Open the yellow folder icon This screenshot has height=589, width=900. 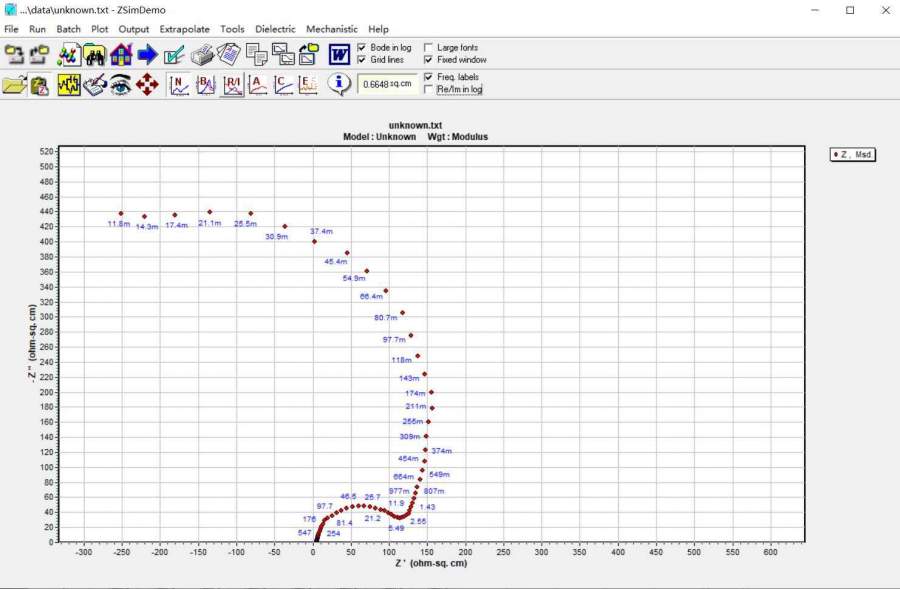pyautogui.click(x=14, y=84)
